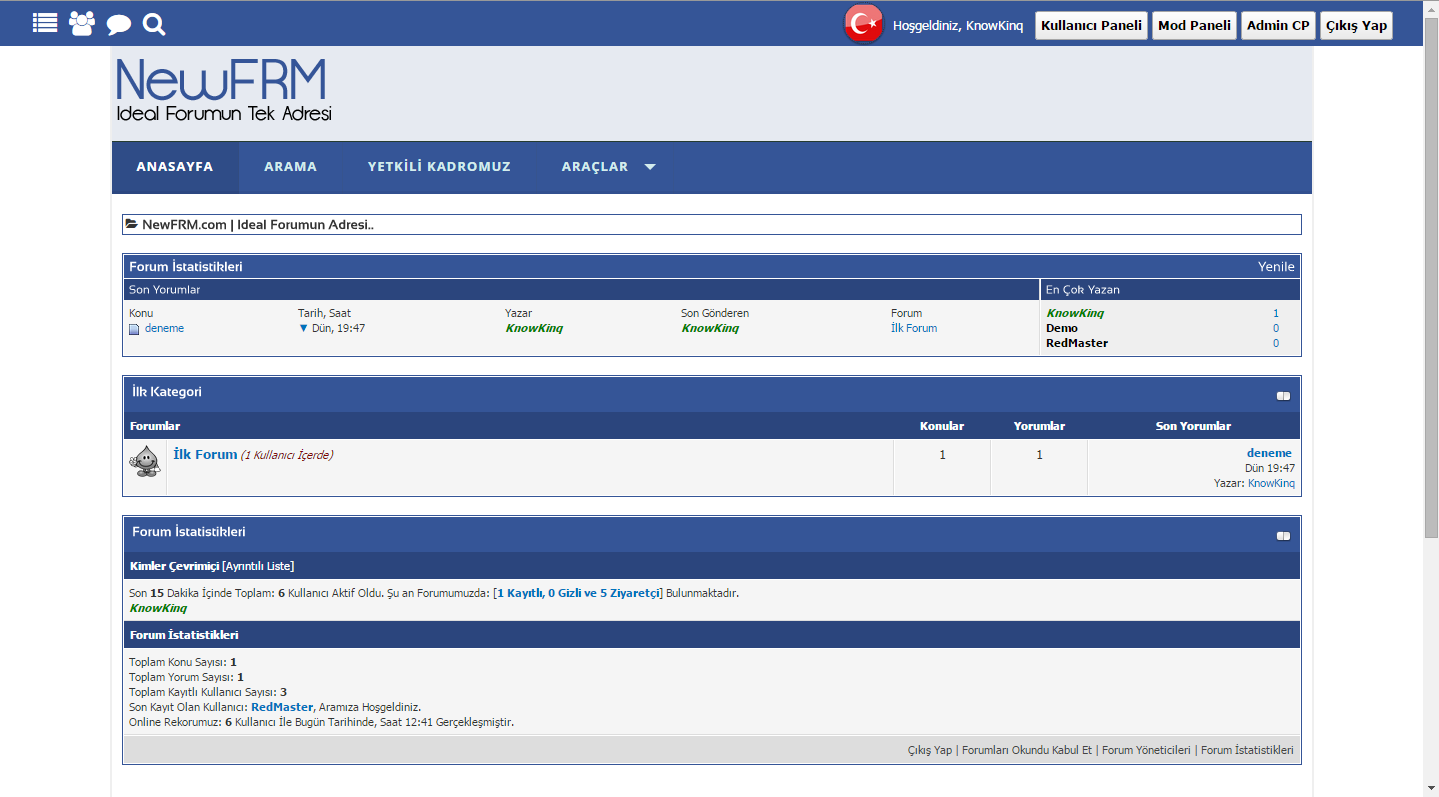Click the page vertical scrollbar
The image size is (1439, 797).
tap(1430, 300)
